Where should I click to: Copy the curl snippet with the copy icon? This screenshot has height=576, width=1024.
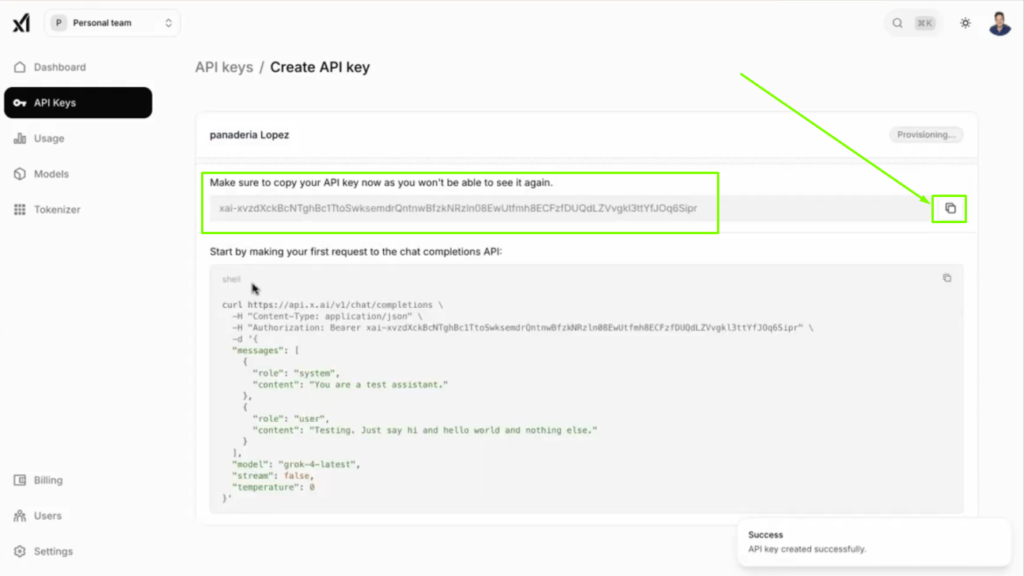coord(947,277)
